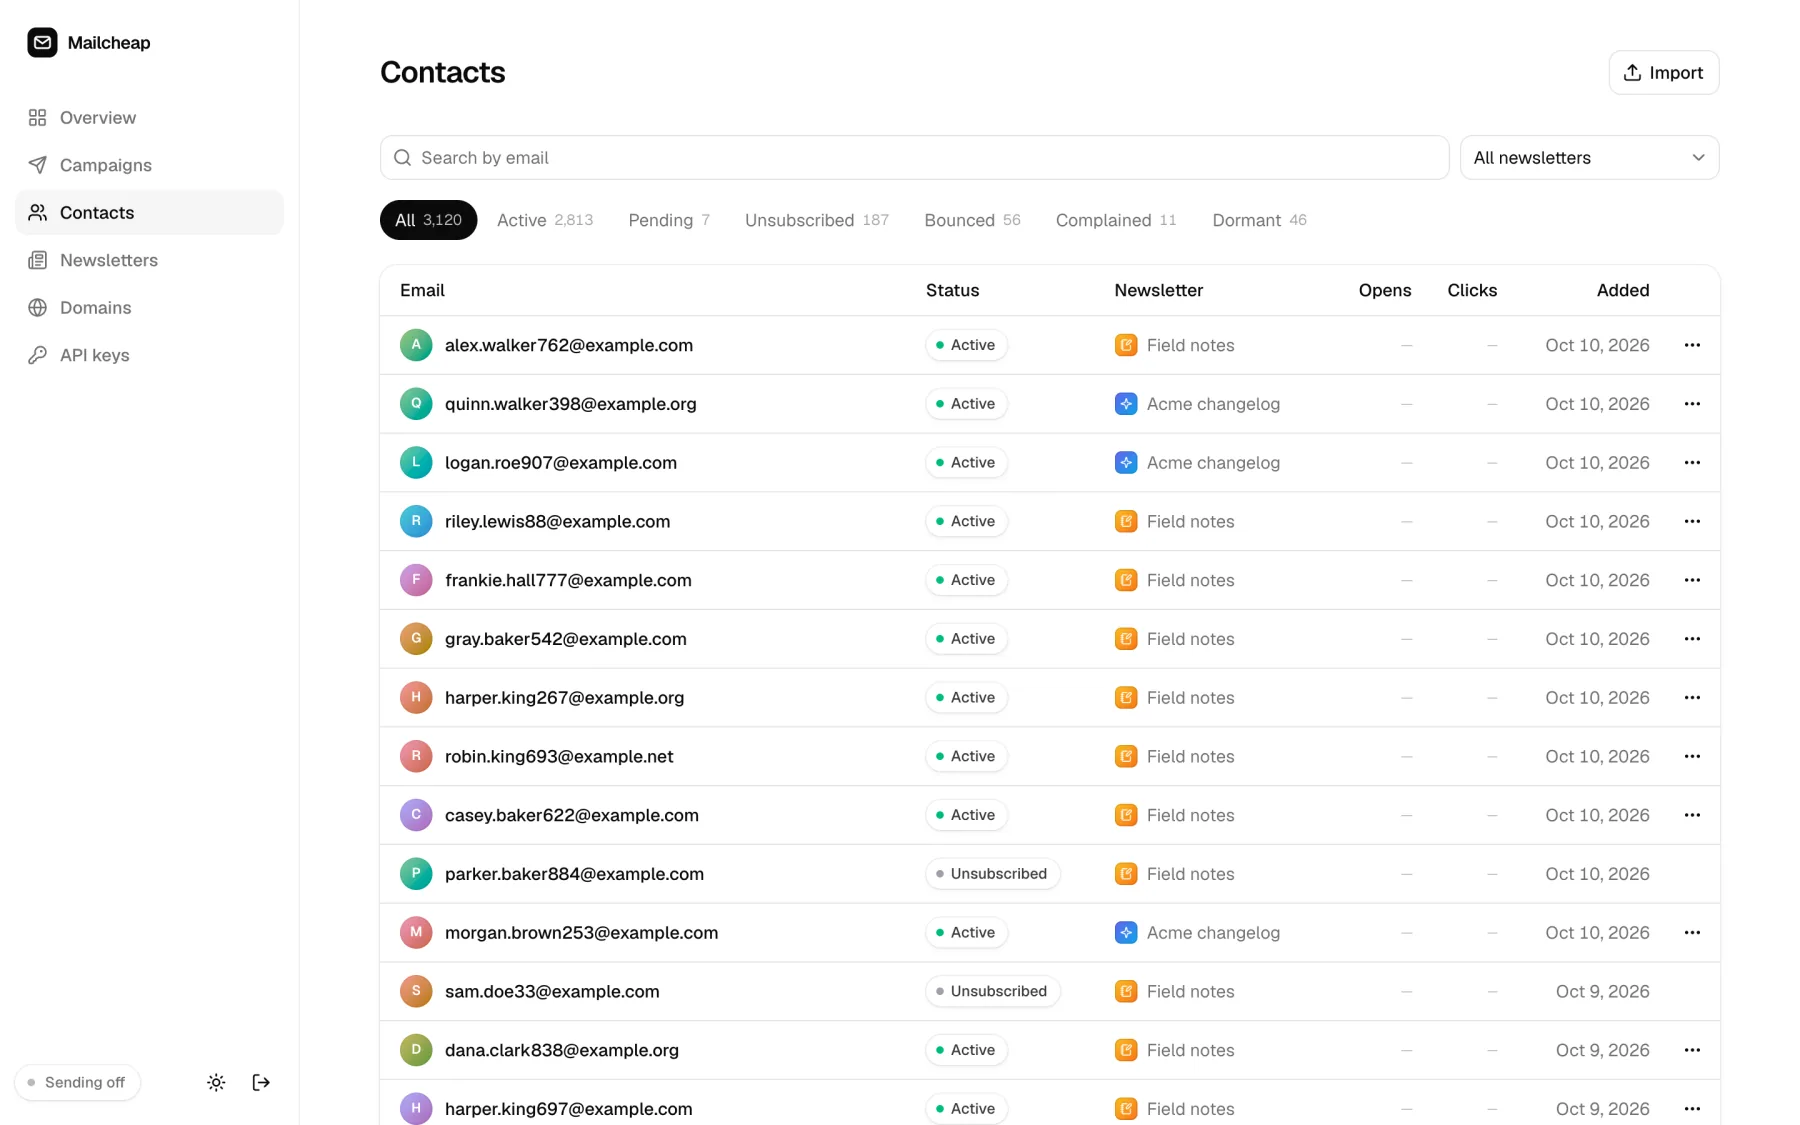1800x1125 pixels.
Task: Open row menu for quinn.walker398@example.org
Action: [1692, 404]
